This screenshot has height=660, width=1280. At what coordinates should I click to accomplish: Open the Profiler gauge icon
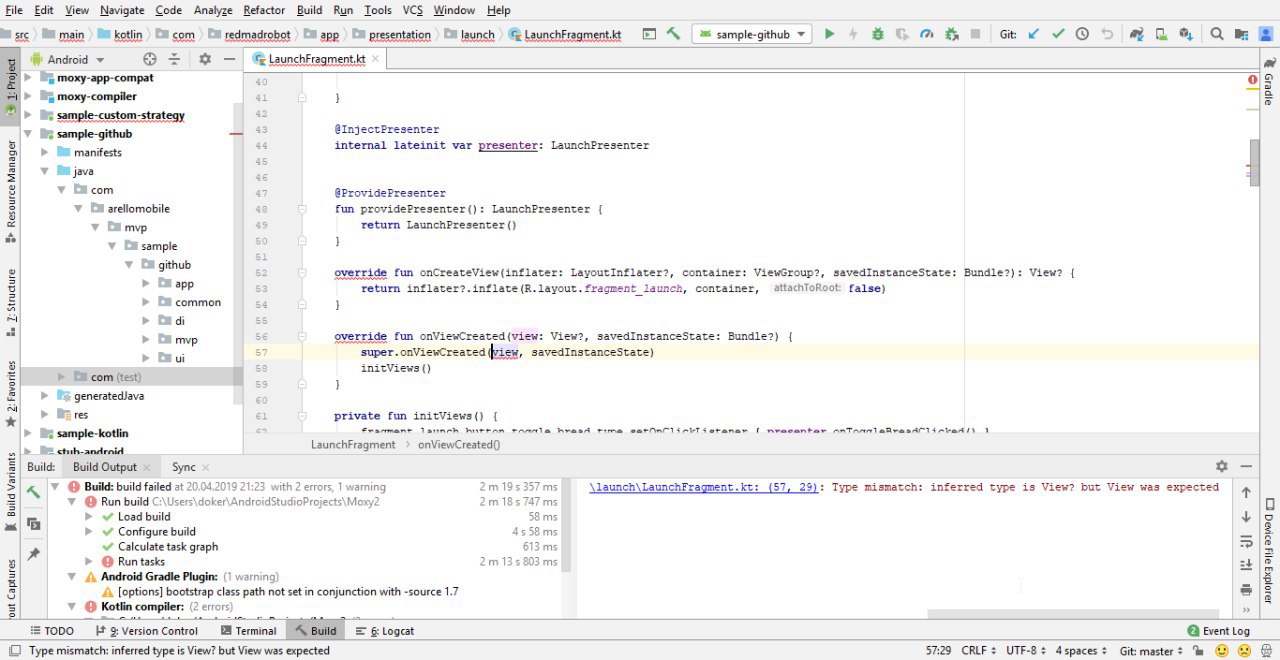pyautogui.click(x=926, y=34)
